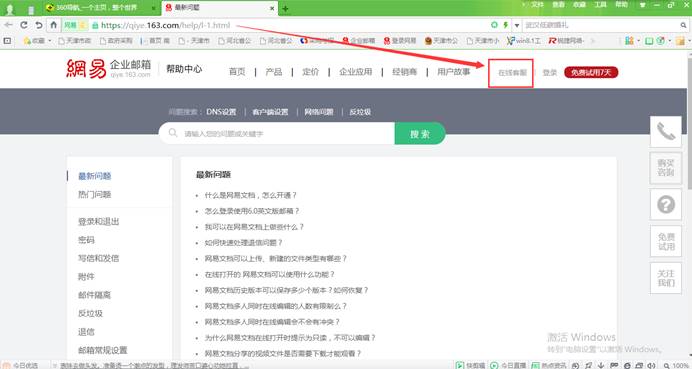This screenshot has height=369, width=692.
Task: Click the red 免费试用7天 button
Action: (591, 72)
